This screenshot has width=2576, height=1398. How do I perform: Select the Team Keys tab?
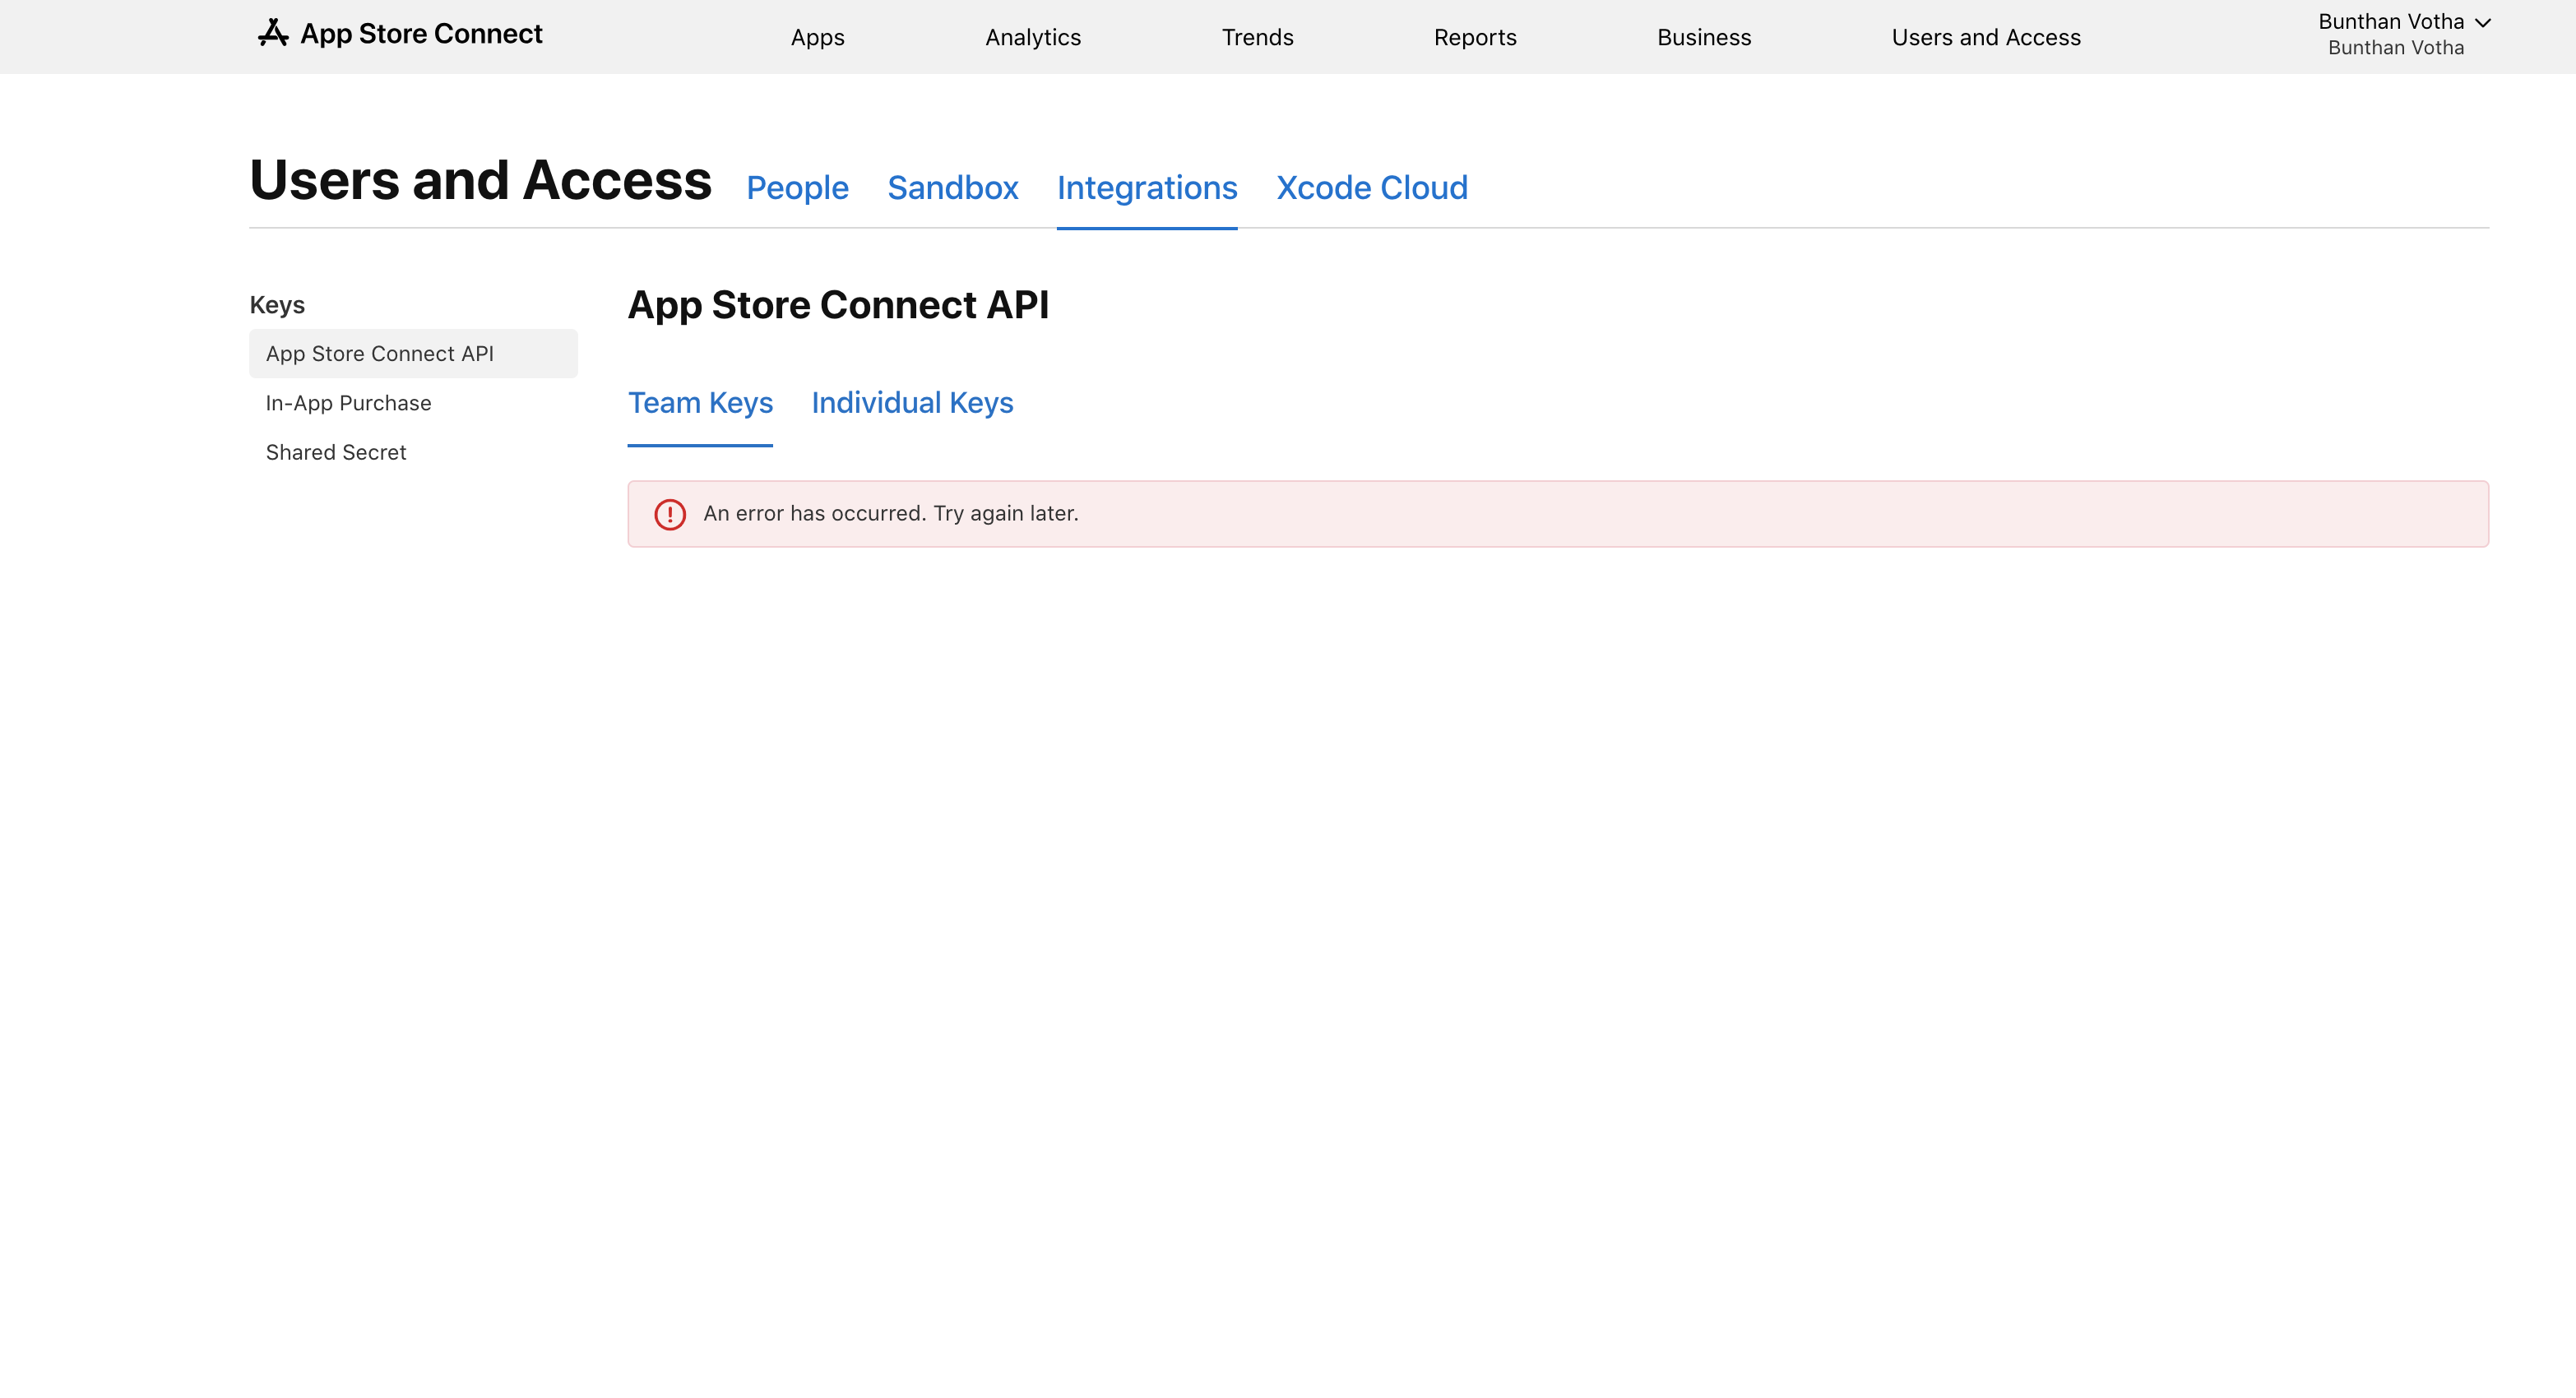click(700, 403)
